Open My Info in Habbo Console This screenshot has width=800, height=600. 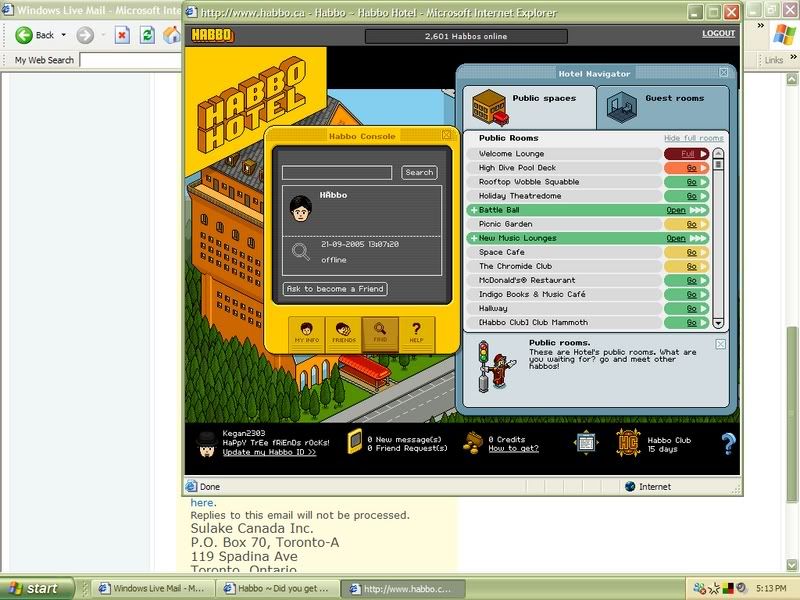coord(306,333)
